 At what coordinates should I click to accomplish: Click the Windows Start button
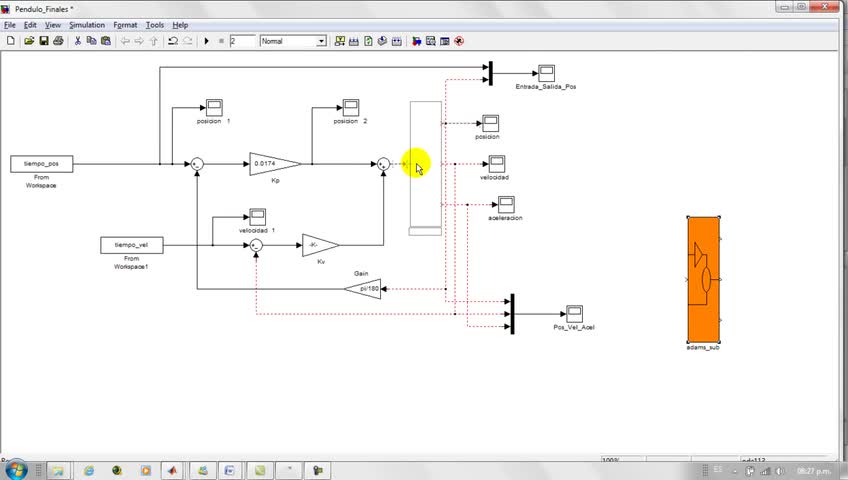(16, 470)
